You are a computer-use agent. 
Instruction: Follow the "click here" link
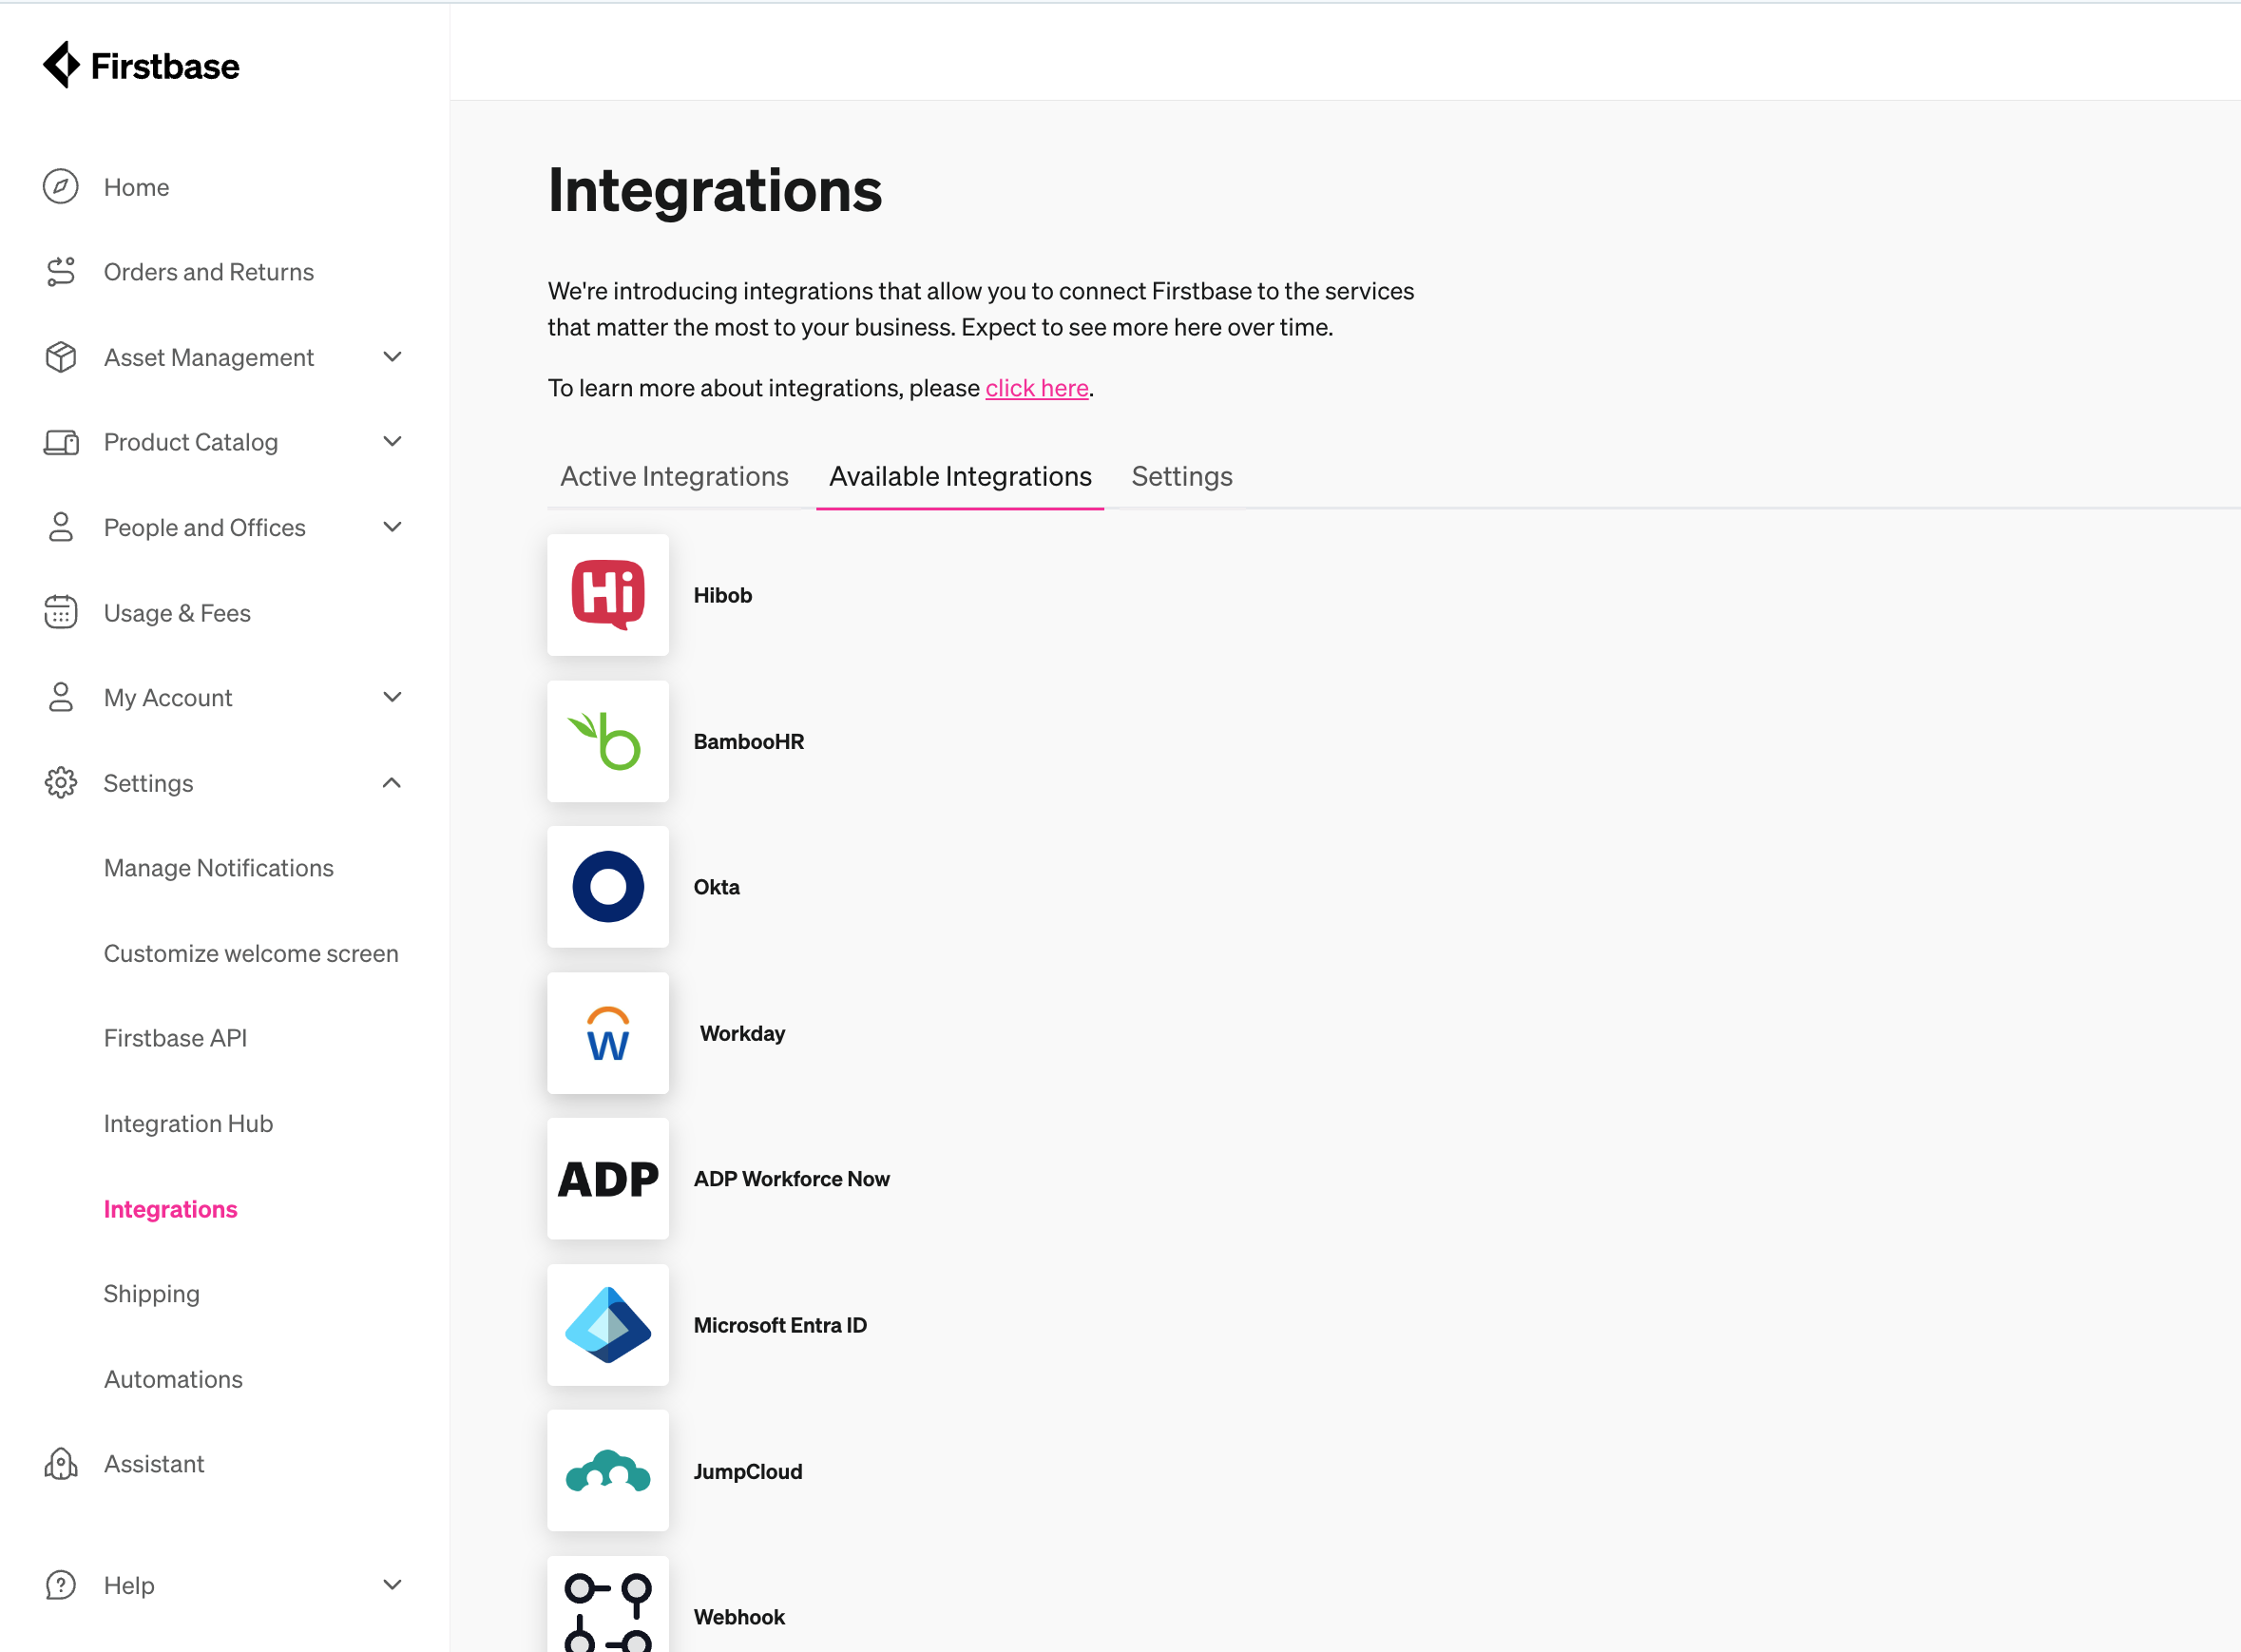tap(1036, 388)
